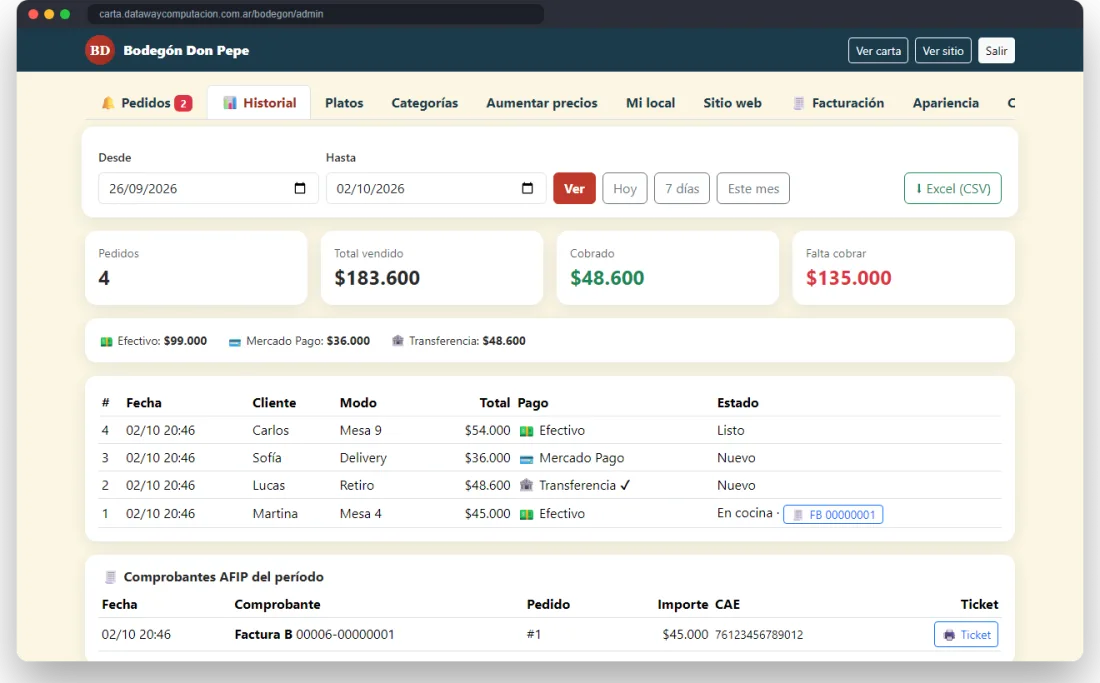Click the chart icon on Historial tab
Screen dimensions: 1100x683
coord(230,103)
